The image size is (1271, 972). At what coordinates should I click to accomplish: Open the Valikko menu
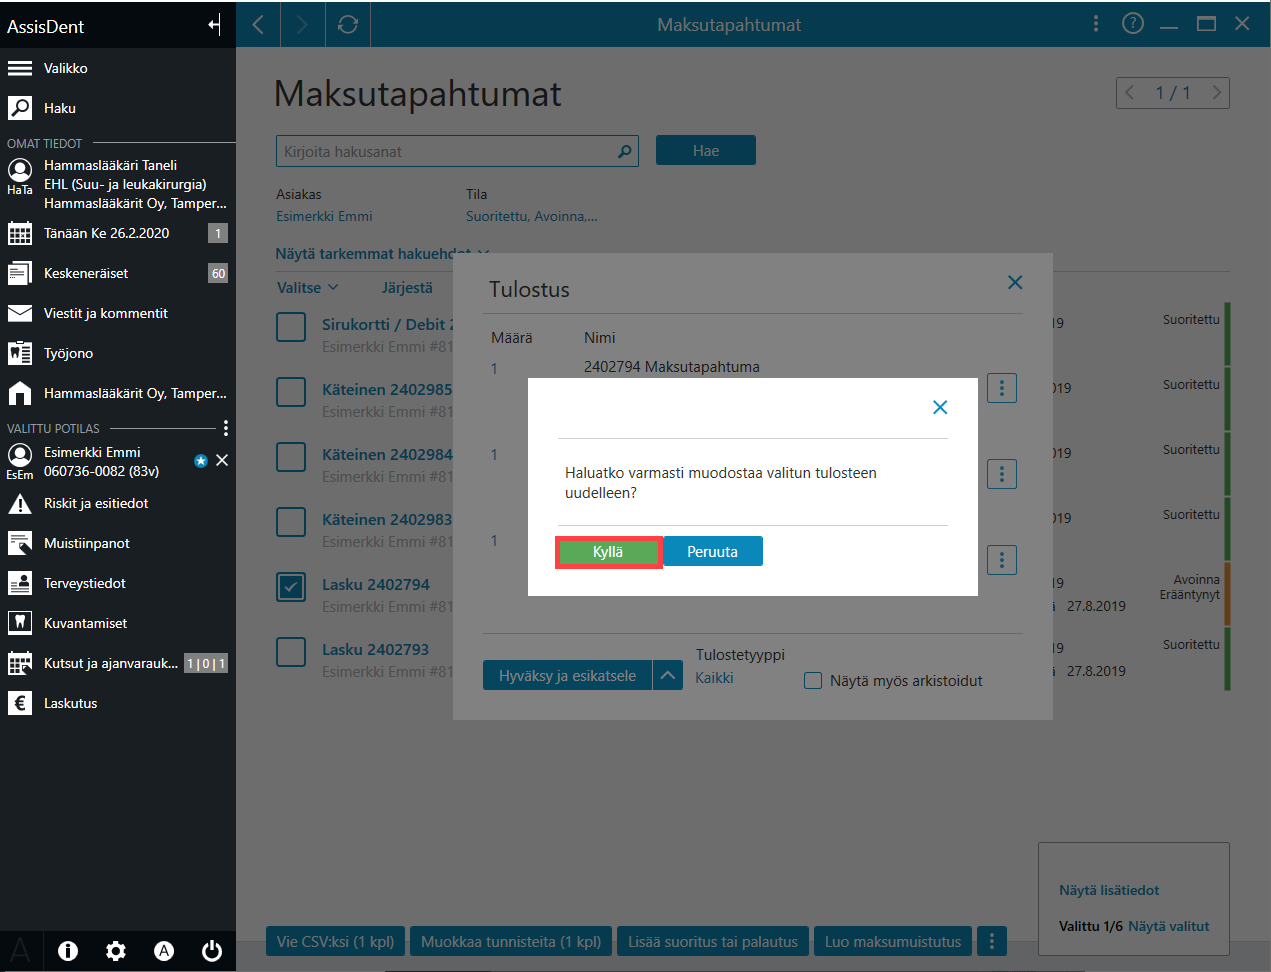click(x=65, y=68)
